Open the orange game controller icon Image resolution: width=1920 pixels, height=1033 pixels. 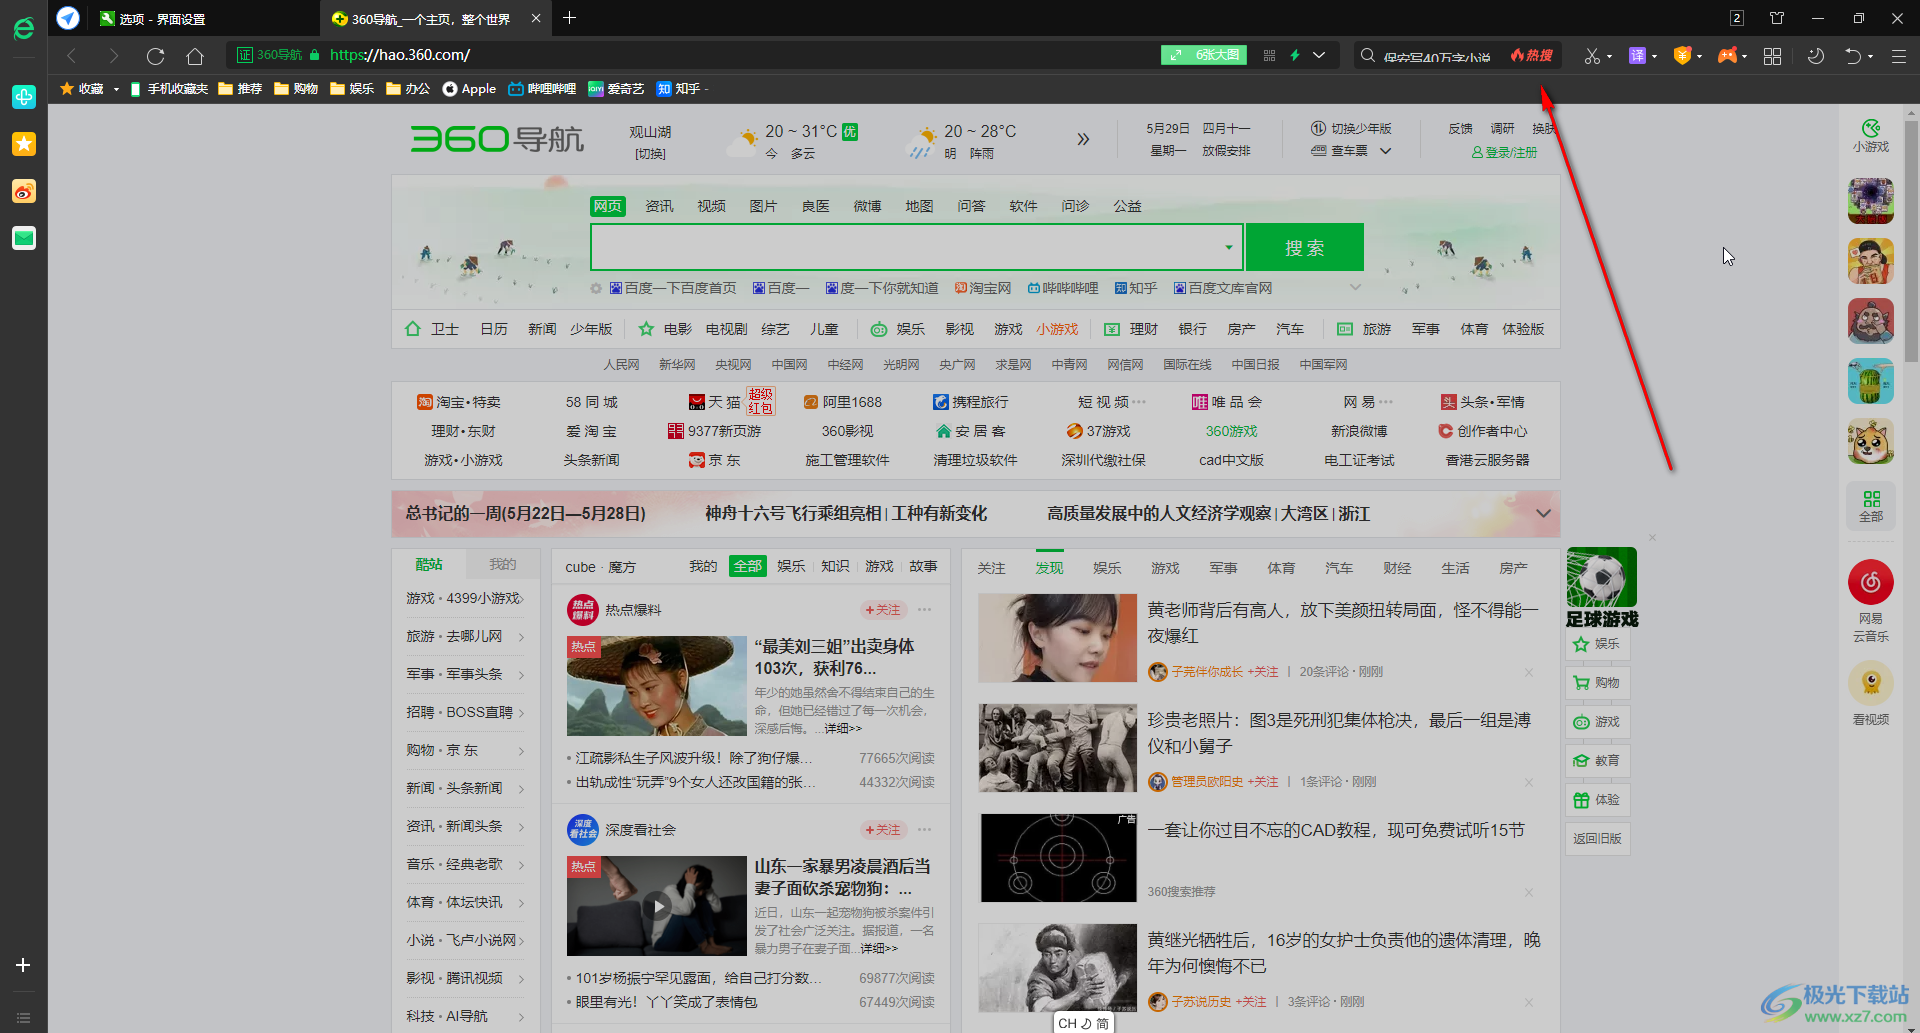pos(1727,56)
